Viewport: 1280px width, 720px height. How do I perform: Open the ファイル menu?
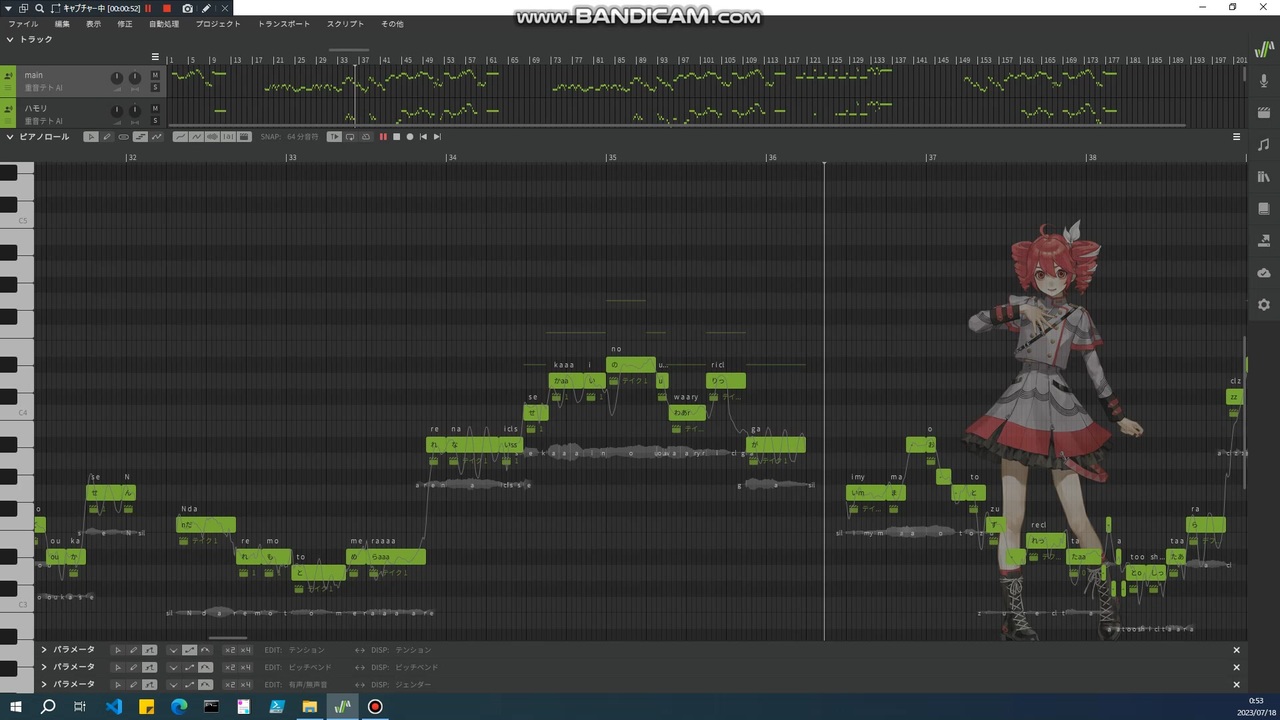click(x=23, y=24)
